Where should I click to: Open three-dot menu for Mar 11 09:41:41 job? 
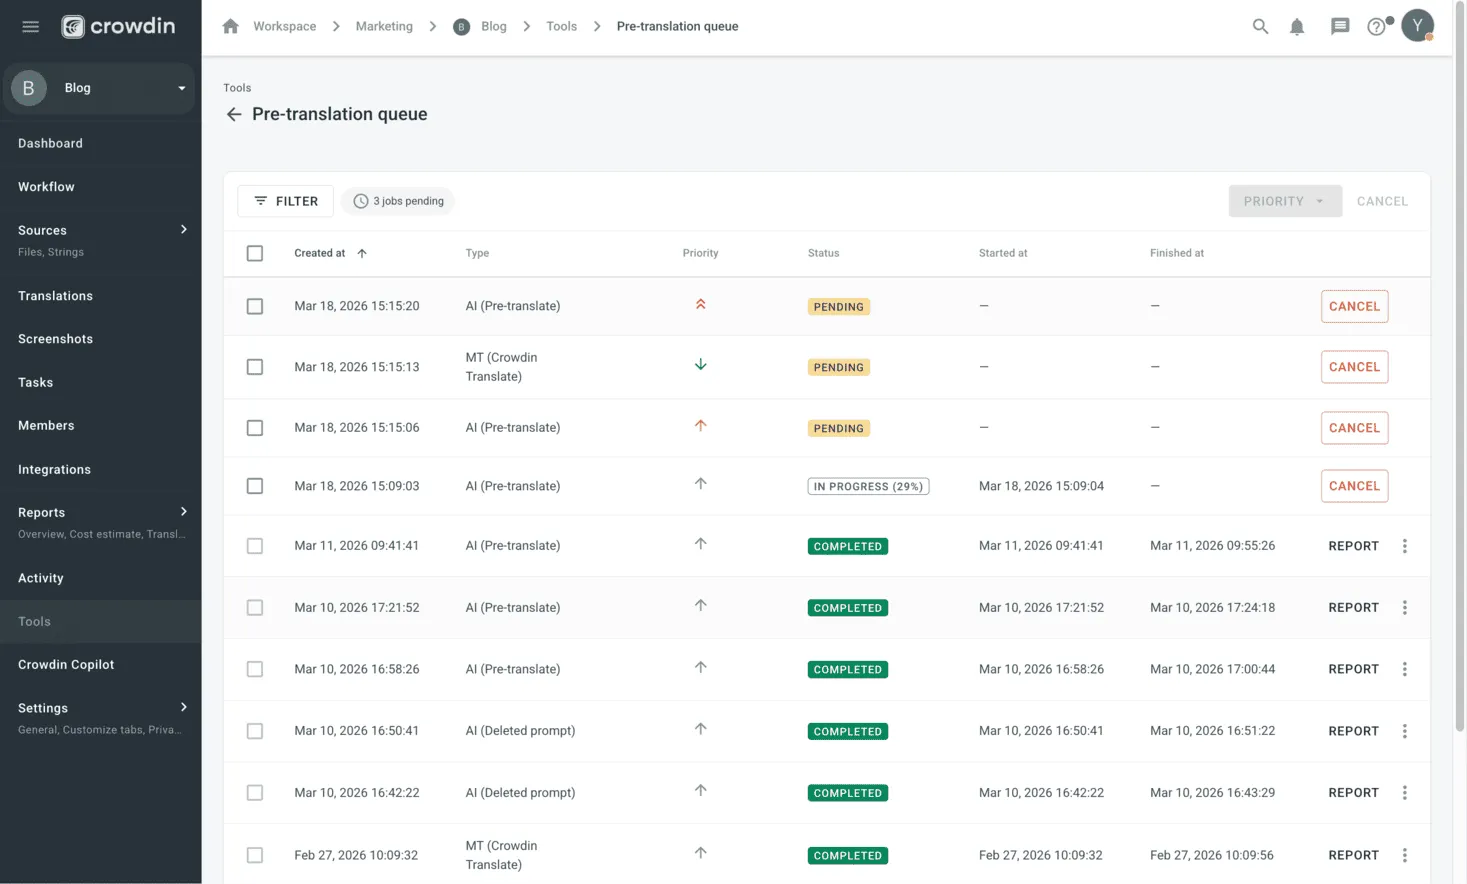click(x=1404, y=546)
